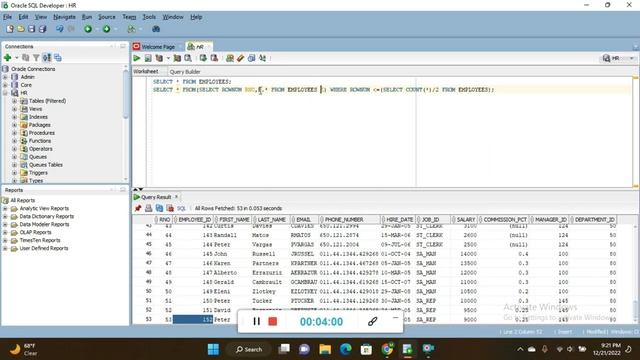Open the Team menu
Viewport: 640px width, 360px height.
tap(129, 17)
